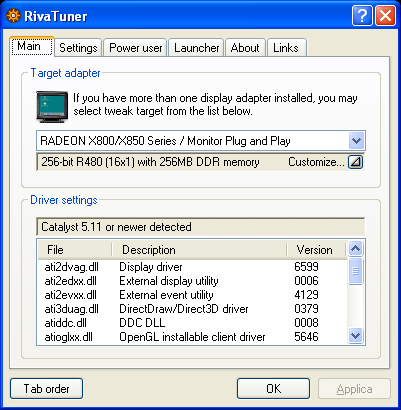The image size is (401, 410).
Task: Select the ati2dvag.dll row
Action: pyautogui.click(x=192, y=267)
